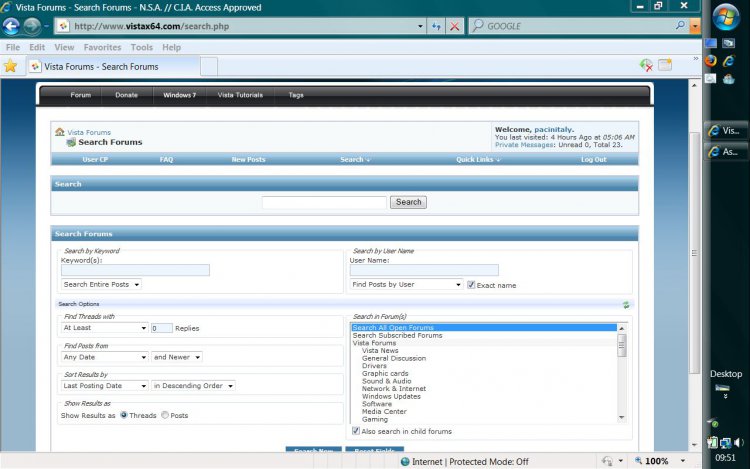Open the zoom level dropdown arrow
This screenshot has width=750, height=469.
pyautogui.click(x=683, y=461)
